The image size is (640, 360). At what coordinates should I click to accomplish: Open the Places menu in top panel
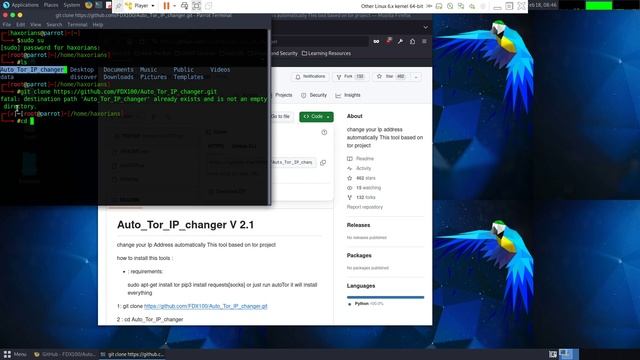(51, 5)
